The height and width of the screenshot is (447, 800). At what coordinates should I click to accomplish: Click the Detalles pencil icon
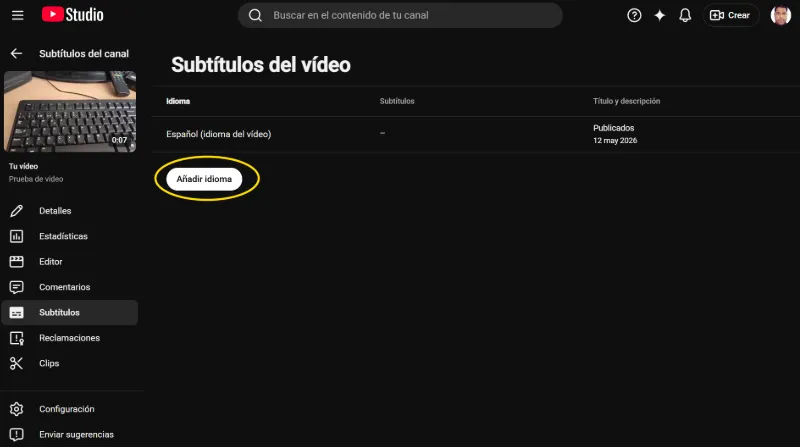pos(16,211)
